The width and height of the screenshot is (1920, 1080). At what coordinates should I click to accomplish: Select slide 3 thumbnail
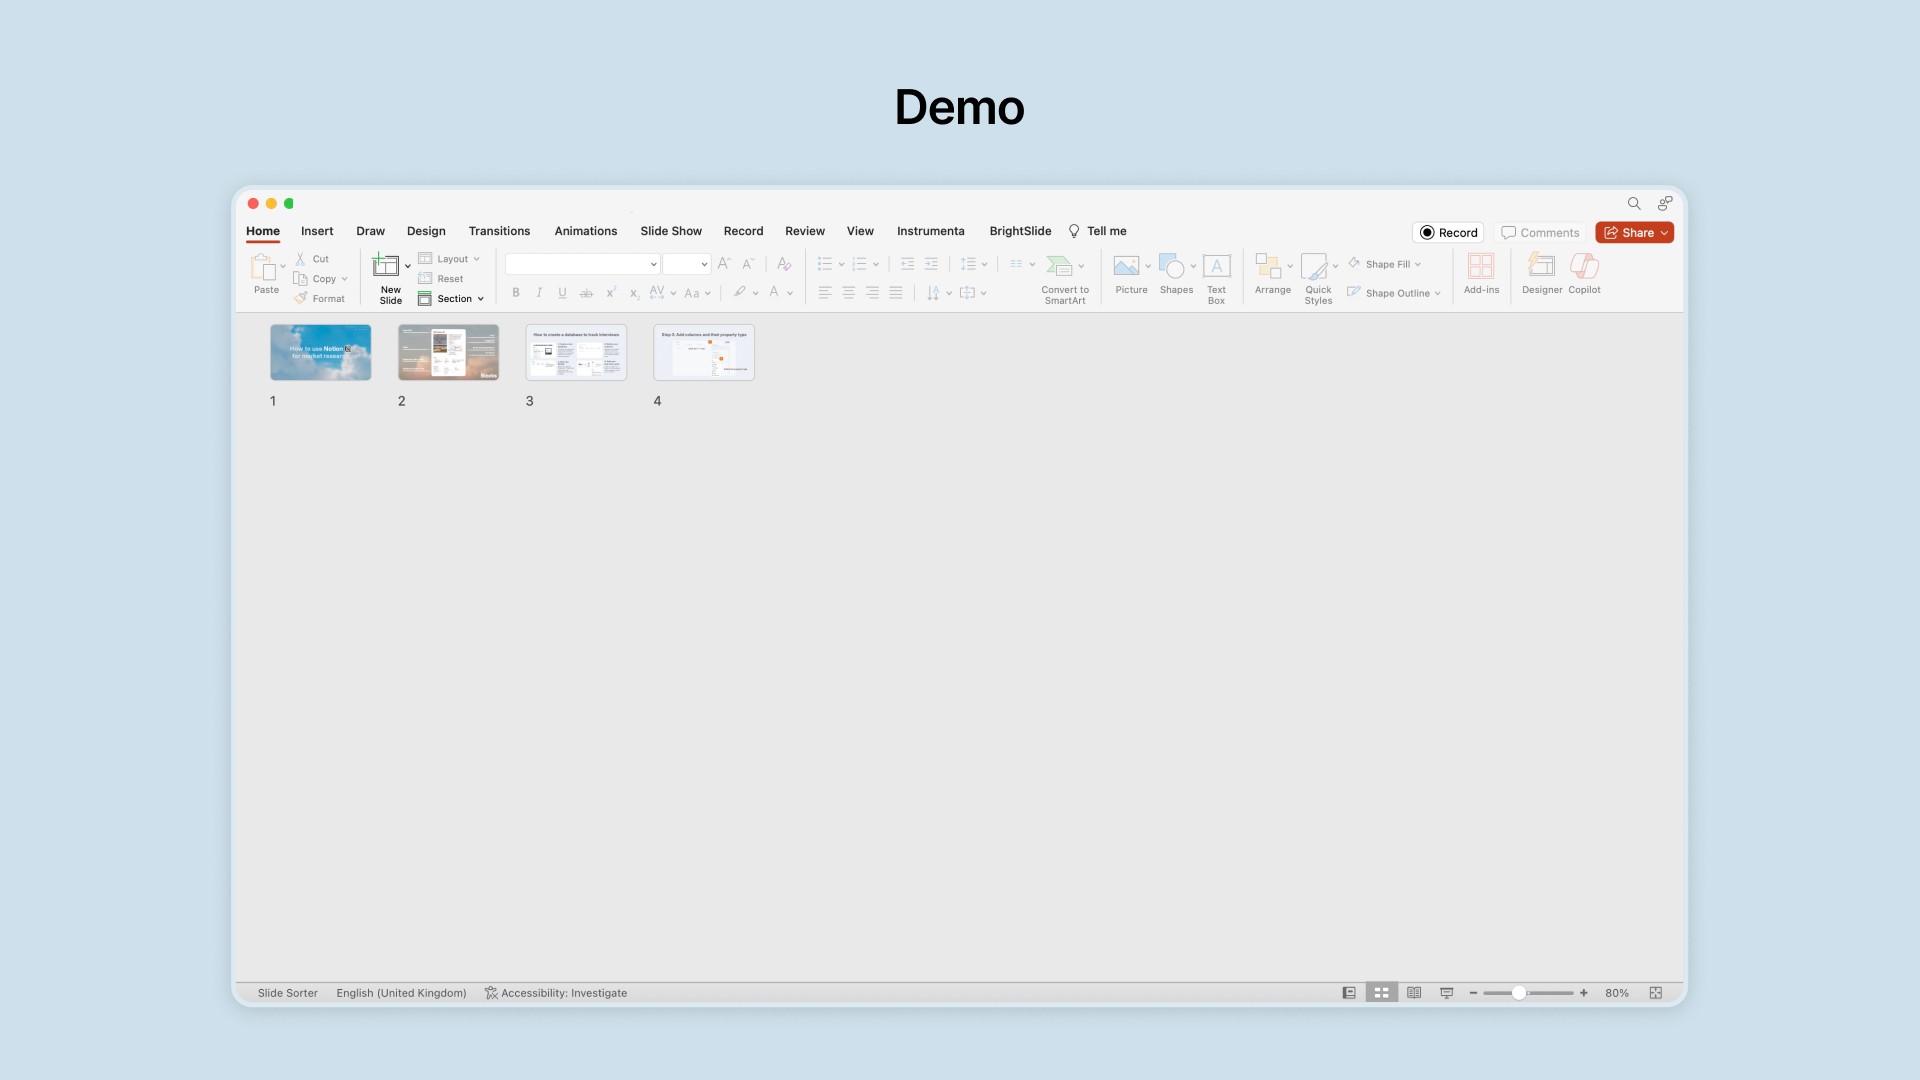(576, 352)
